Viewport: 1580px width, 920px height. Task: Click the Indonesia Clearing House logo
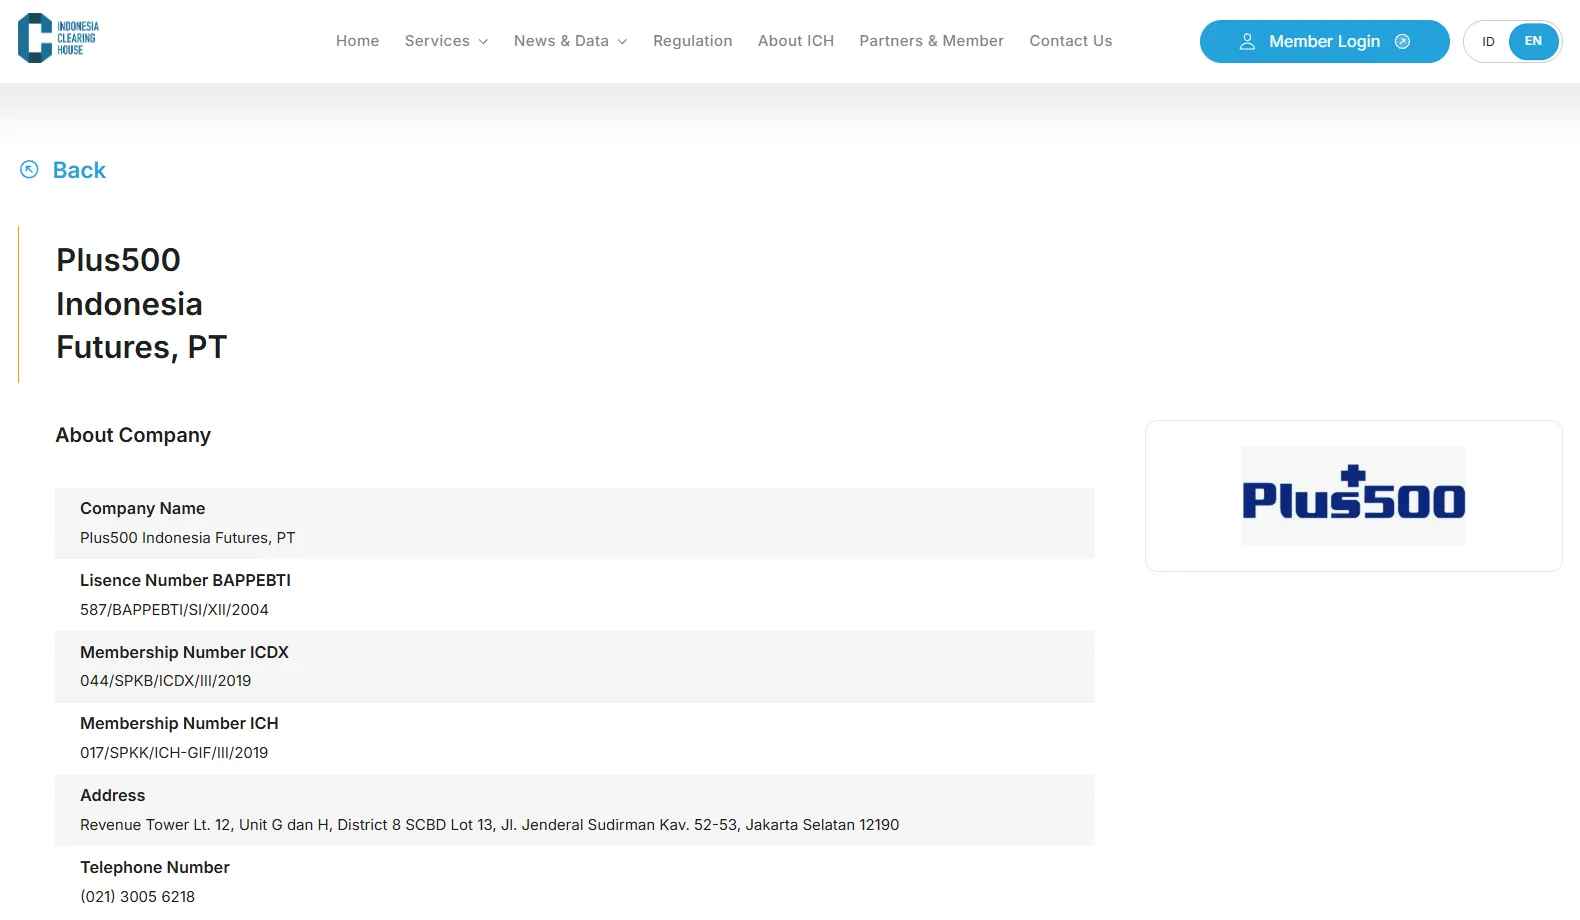58,38
